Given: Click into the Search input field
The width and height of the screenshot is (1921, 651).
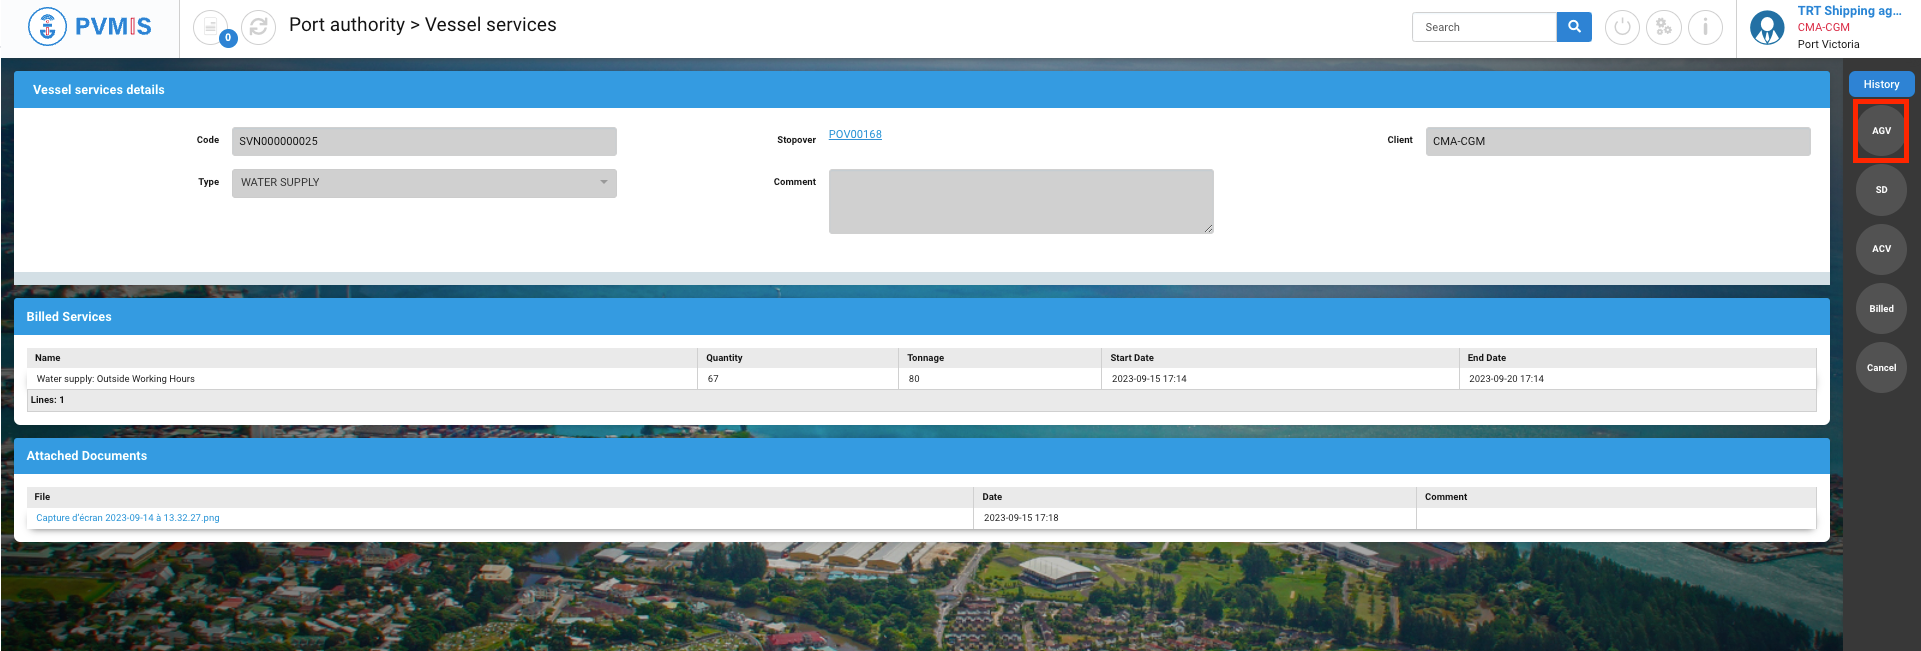Looking at the screenshot, I should [1484, 27].
